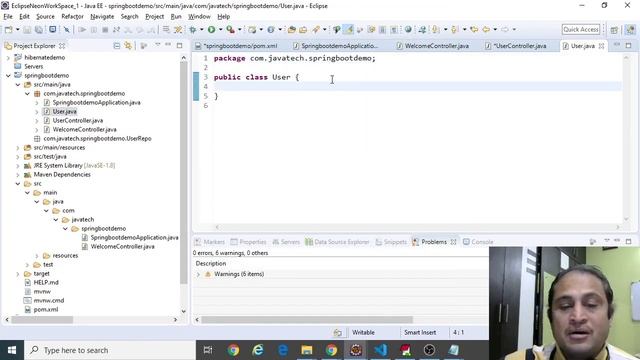This screenshot has width=640, height=360.
Task: Close the User.java editor tab
Action: pos(601,46)
